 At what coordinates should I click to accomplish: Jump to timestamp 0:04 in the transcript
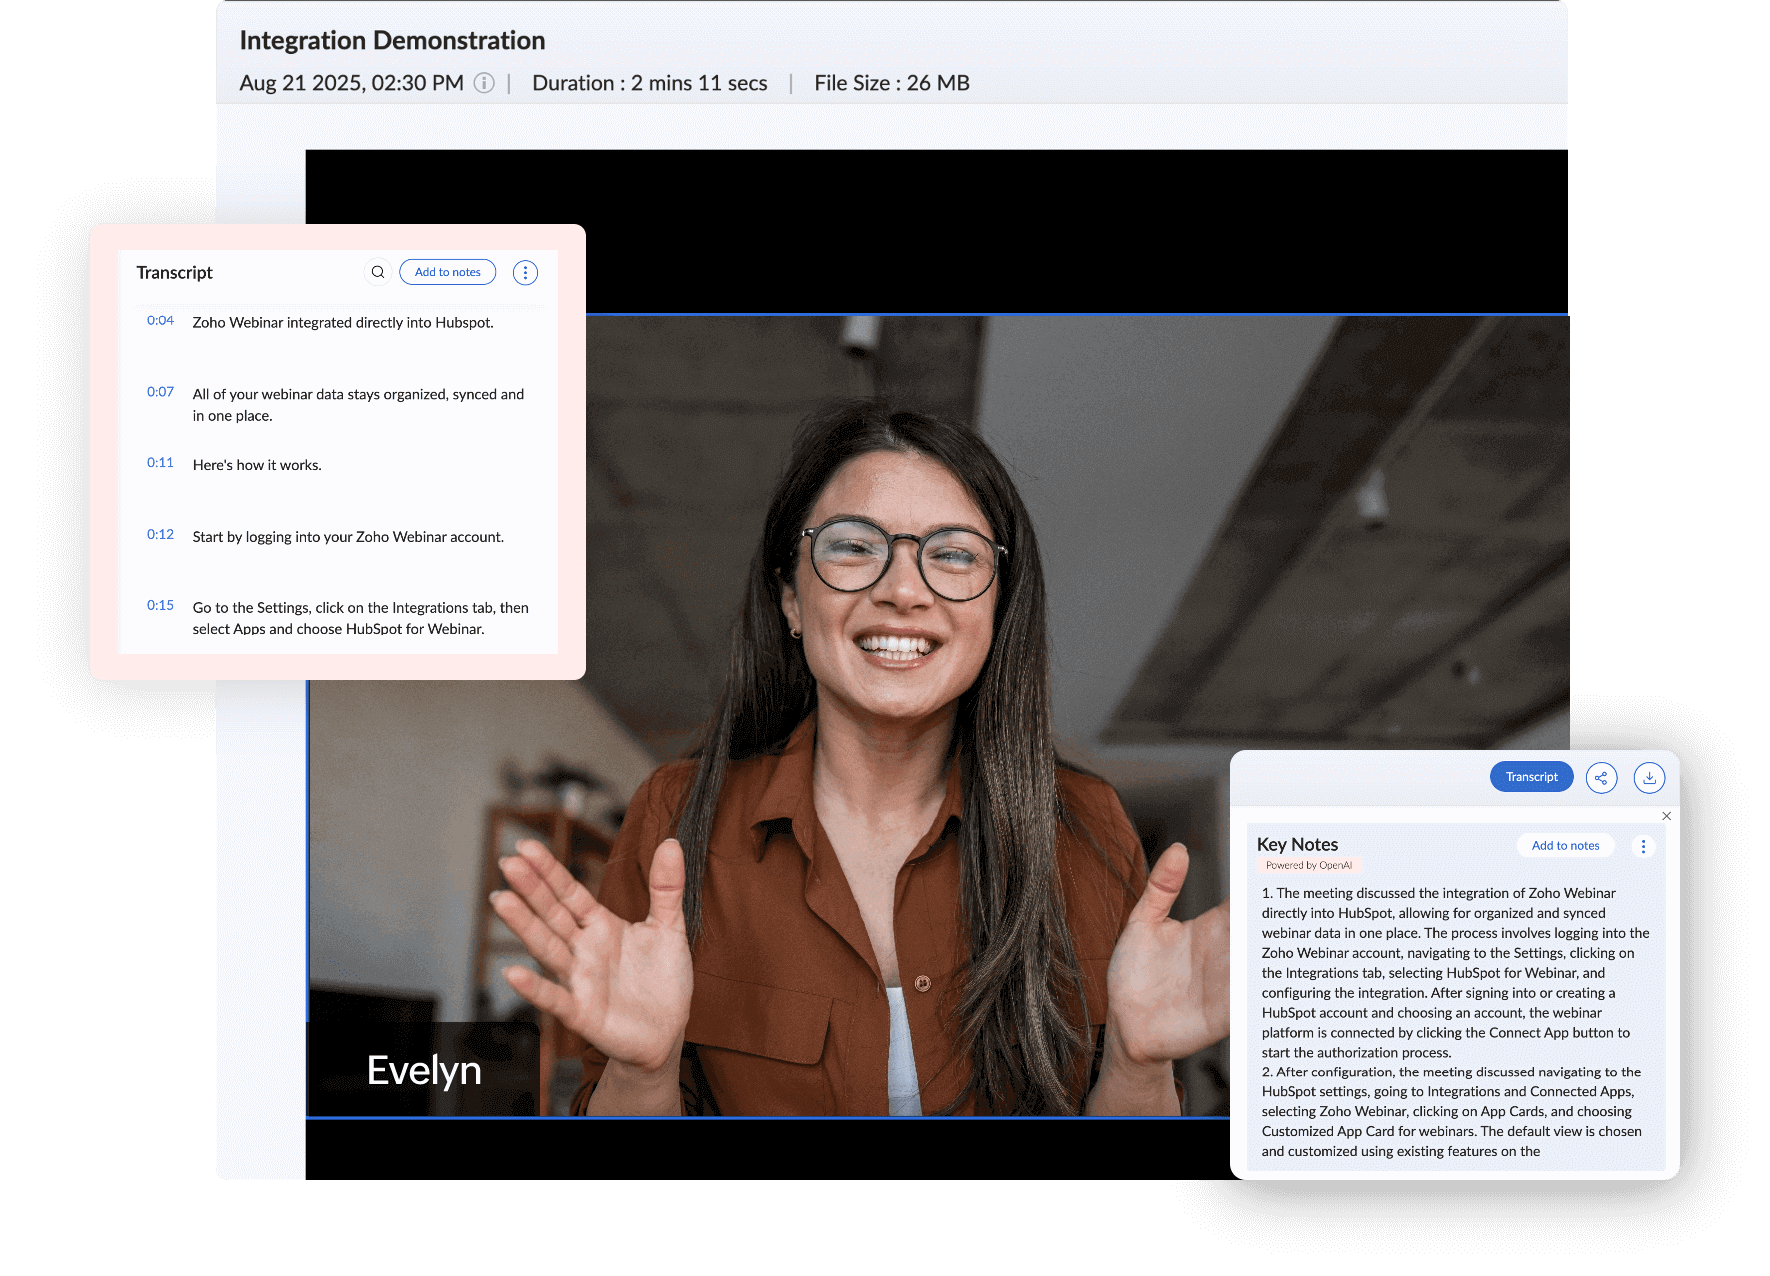pos(160,321)
